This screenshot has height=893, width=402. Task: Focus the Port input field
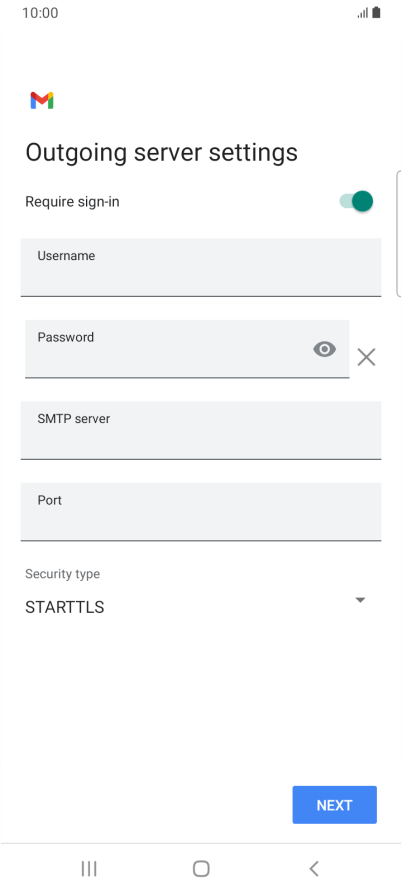point(201,511)
